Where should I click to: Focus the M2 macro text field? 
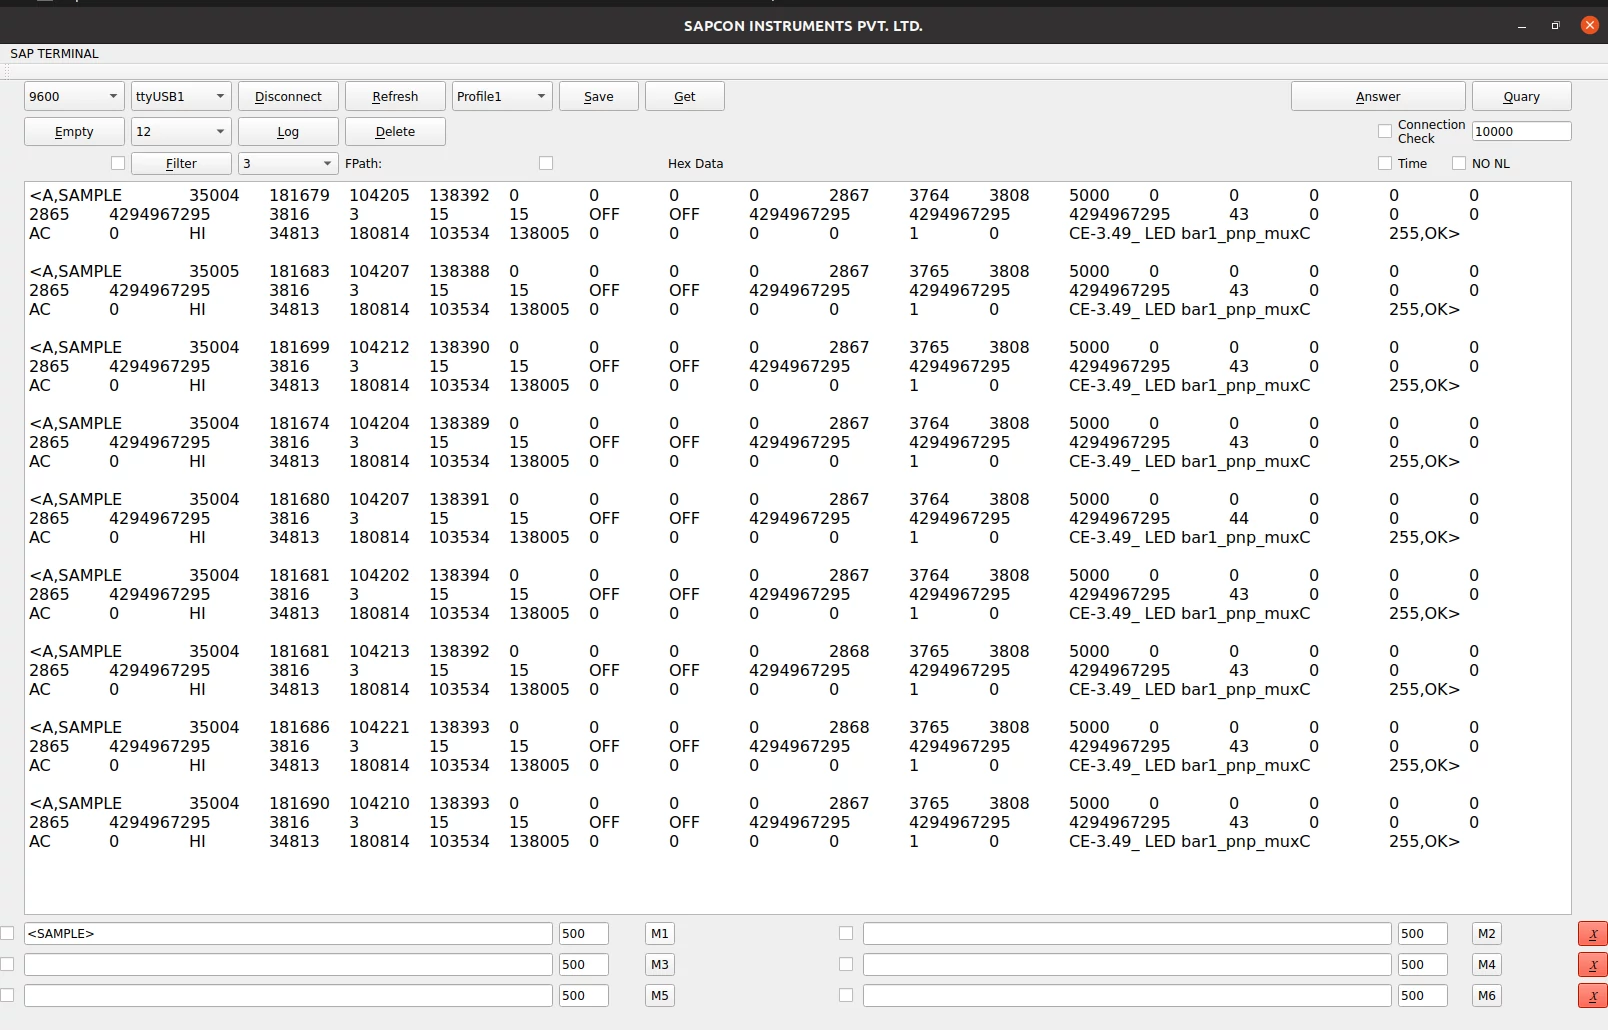click(x=1127, y=933)
